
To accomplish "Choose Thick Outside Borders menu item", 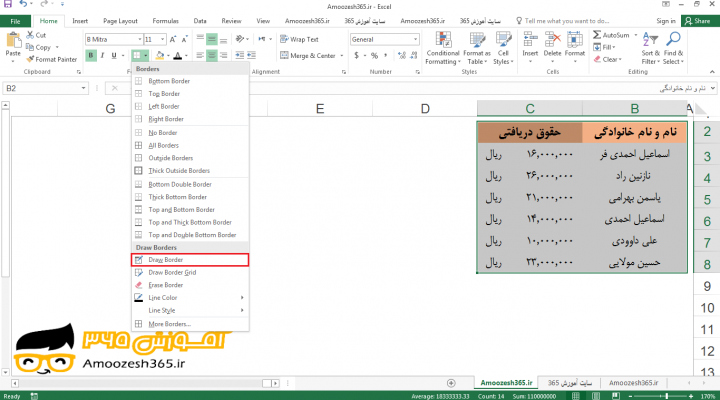I will [x=190, y=170].
